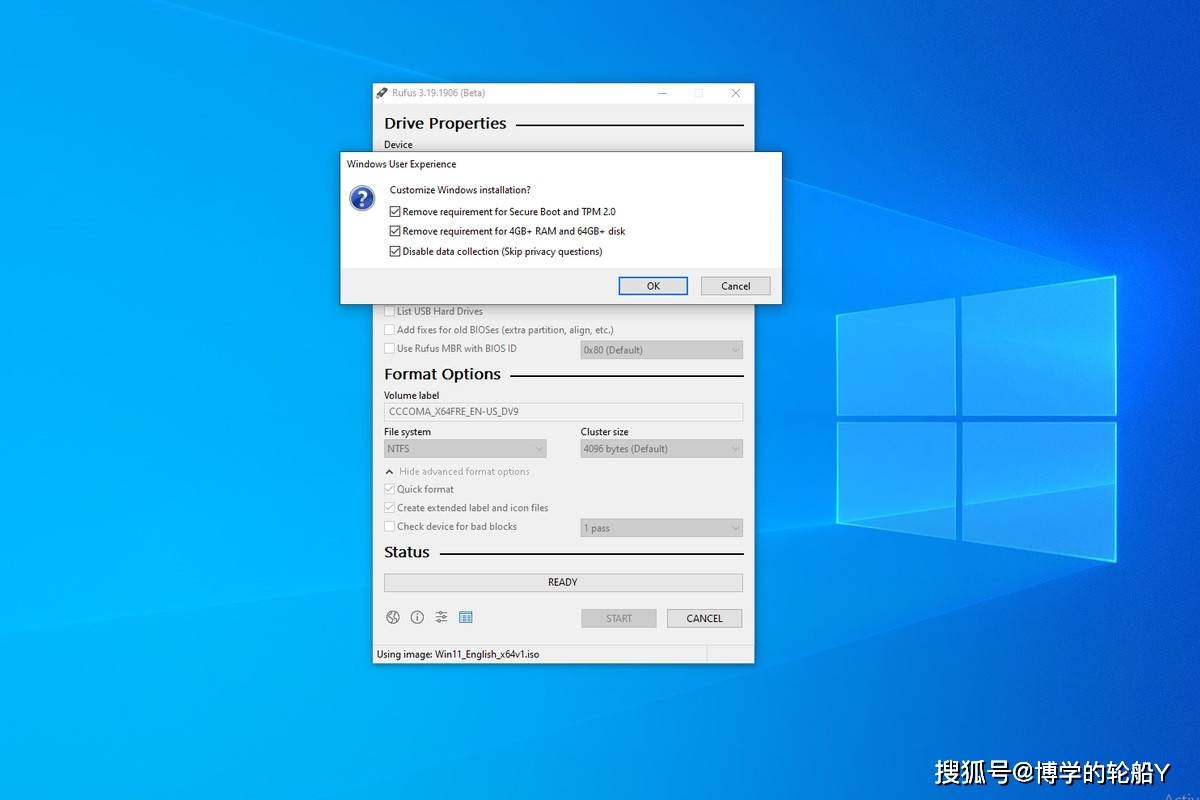Toggle Quick format checkbox

point(389,489)
